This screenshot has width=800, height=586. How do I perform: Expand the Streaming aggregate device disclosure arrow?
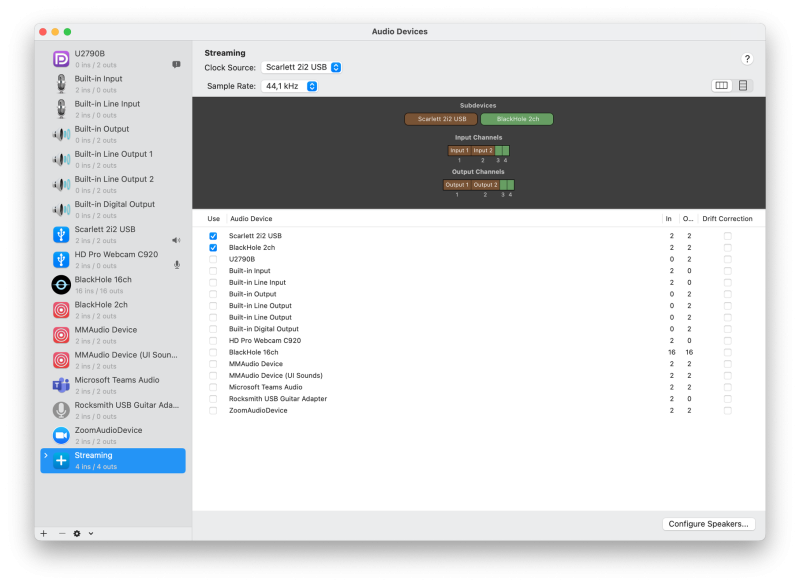pos(46,455)
